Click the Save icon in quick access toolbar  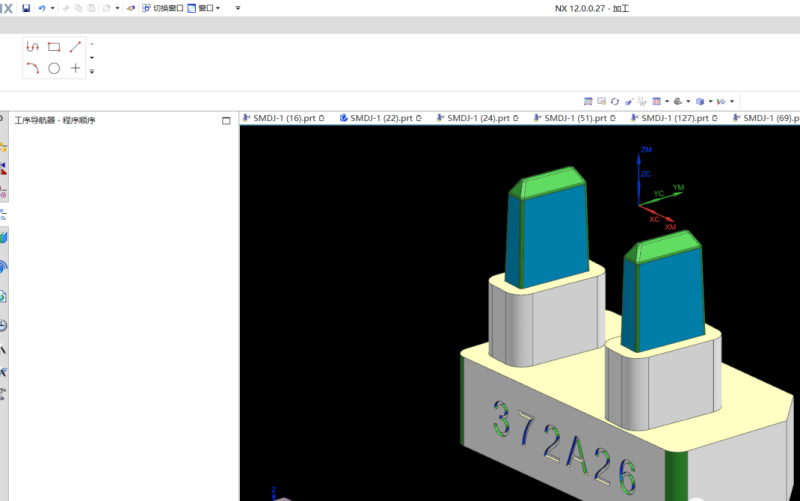coord(26,8)
